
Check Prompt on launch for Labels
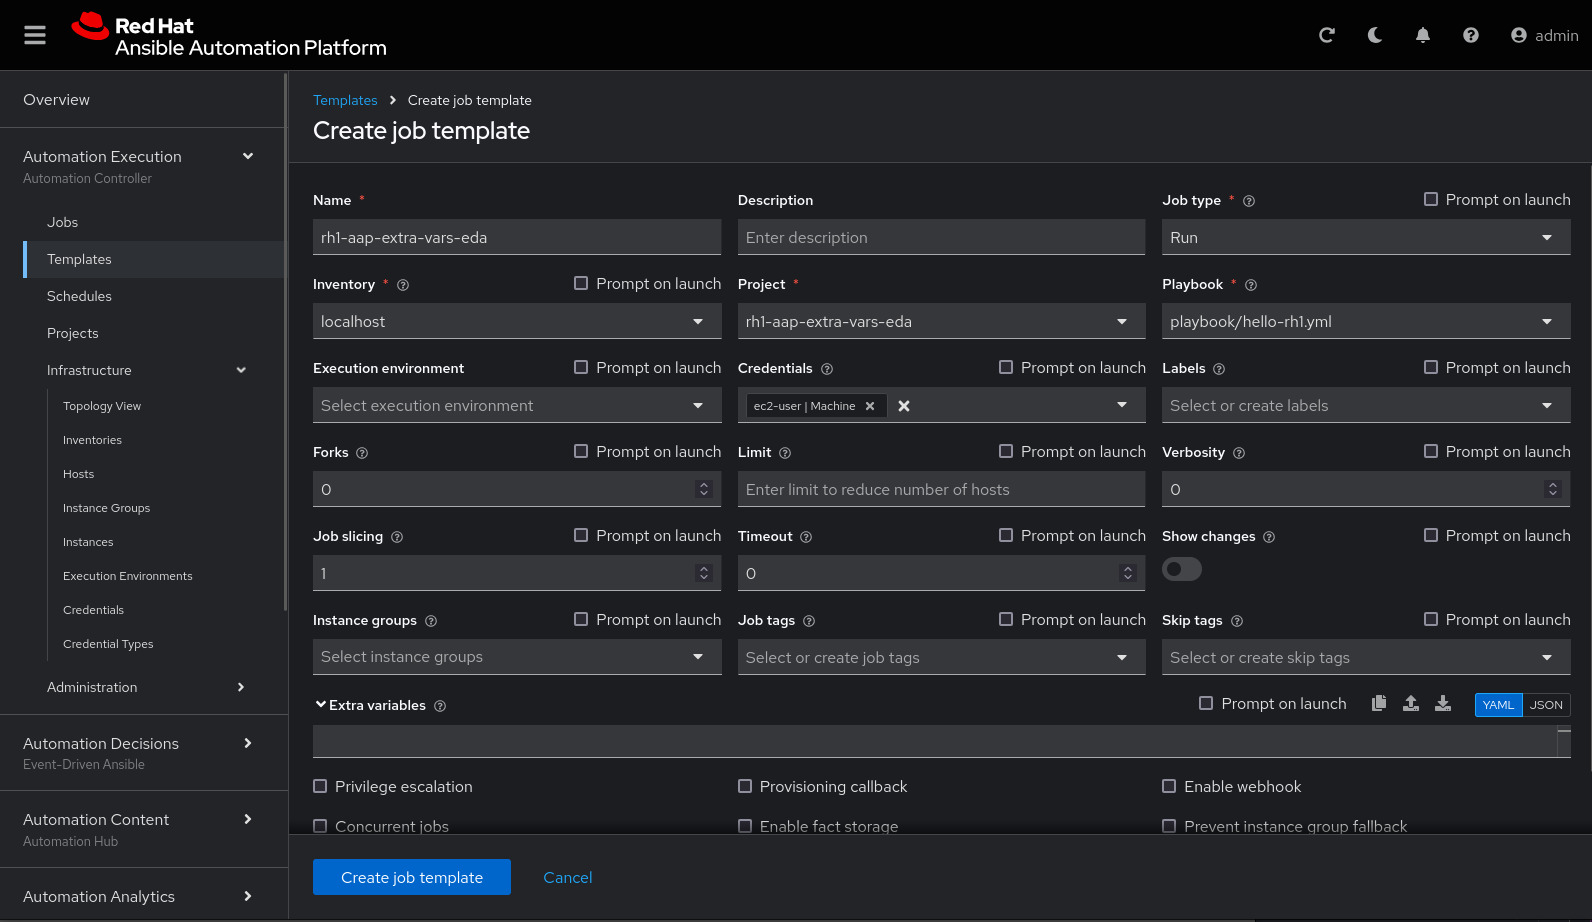(x=1431, y=367)
